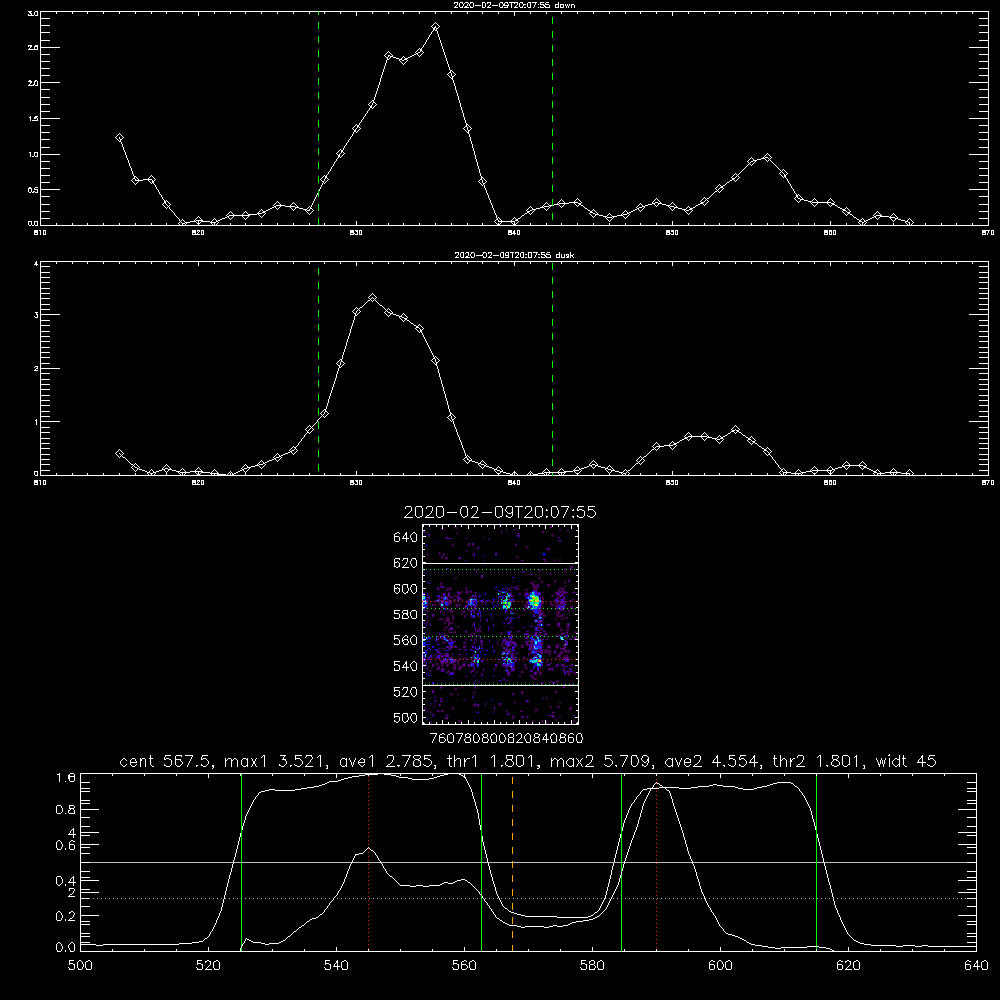The width and height of the screenshot is (1000, 1000).
Task: Select the green vertical line at 615
Action: (x=816, y=862)
